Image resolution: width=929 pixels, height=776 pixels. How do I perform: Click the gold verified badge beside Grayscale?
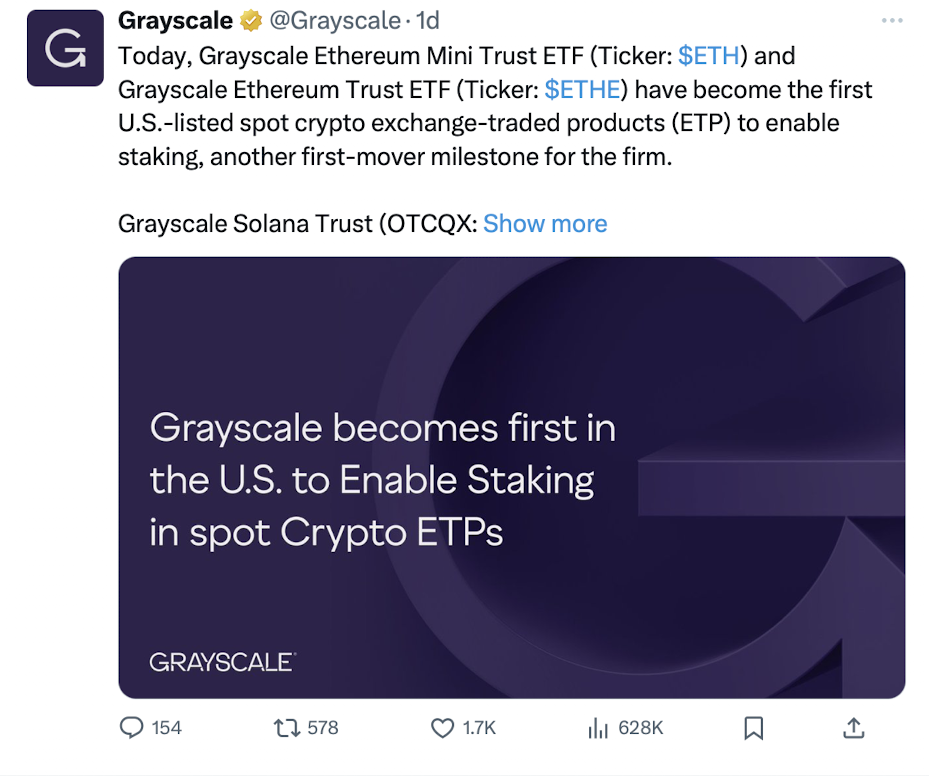[251, 21]
